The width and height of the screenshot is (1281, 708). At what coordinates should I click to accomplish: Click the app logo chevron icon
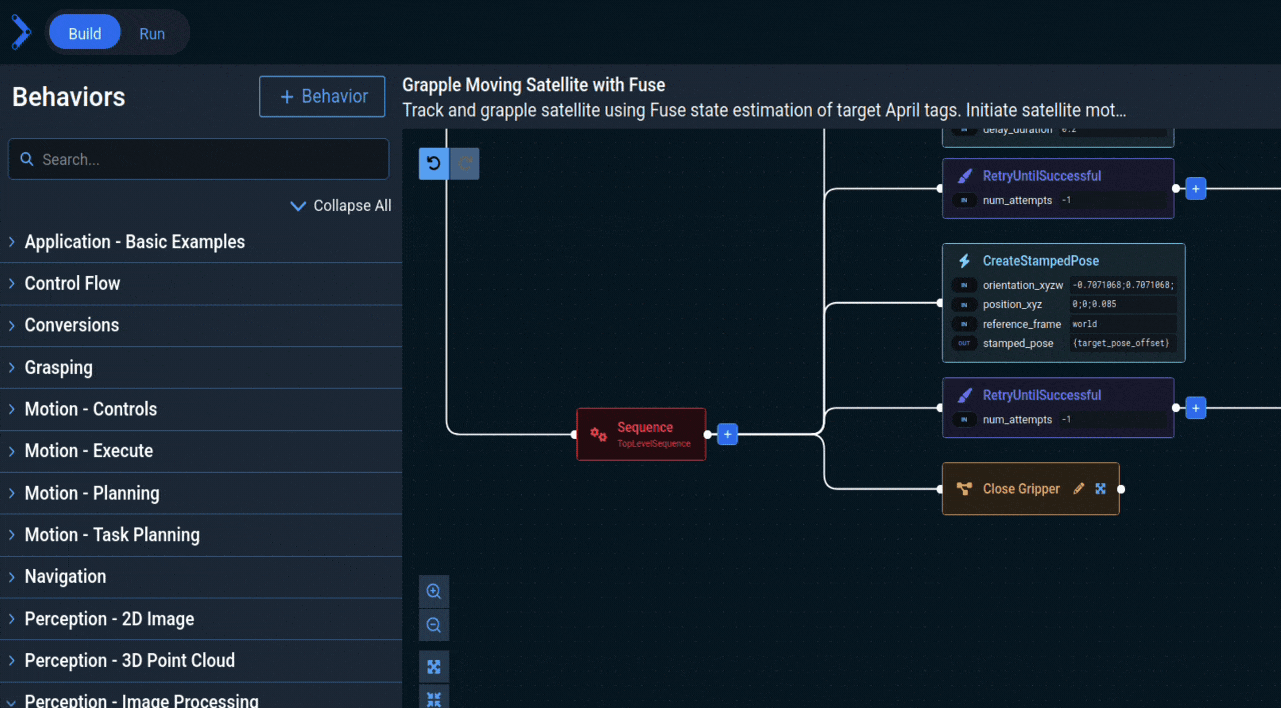[20, 33]
